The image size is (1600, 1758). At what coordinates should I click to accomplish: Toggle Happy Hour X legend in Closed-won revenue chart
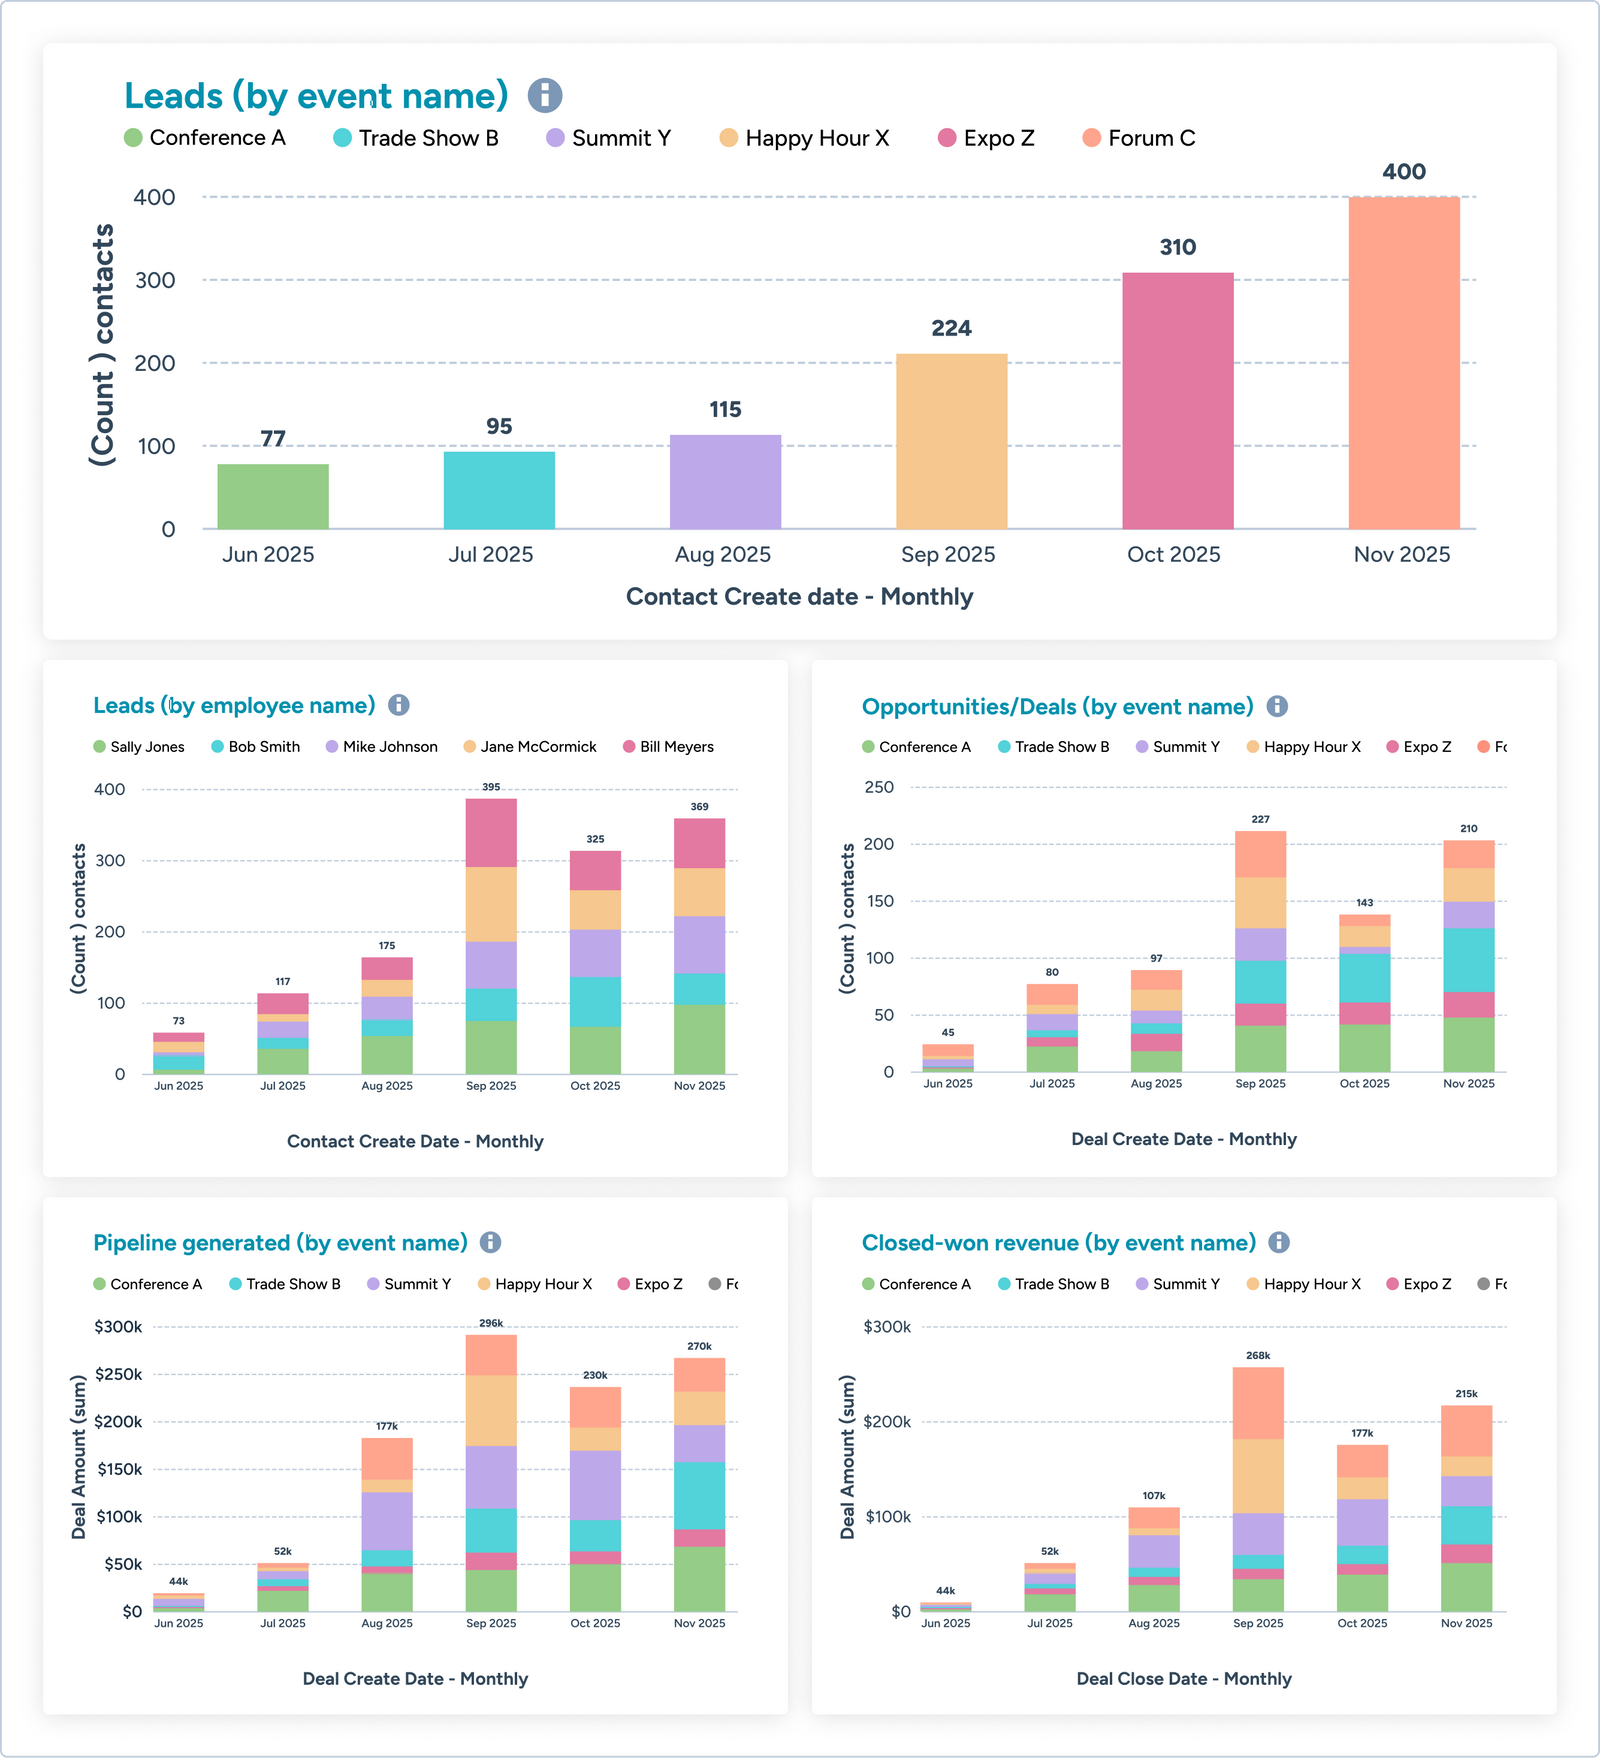[1303, 1284]
